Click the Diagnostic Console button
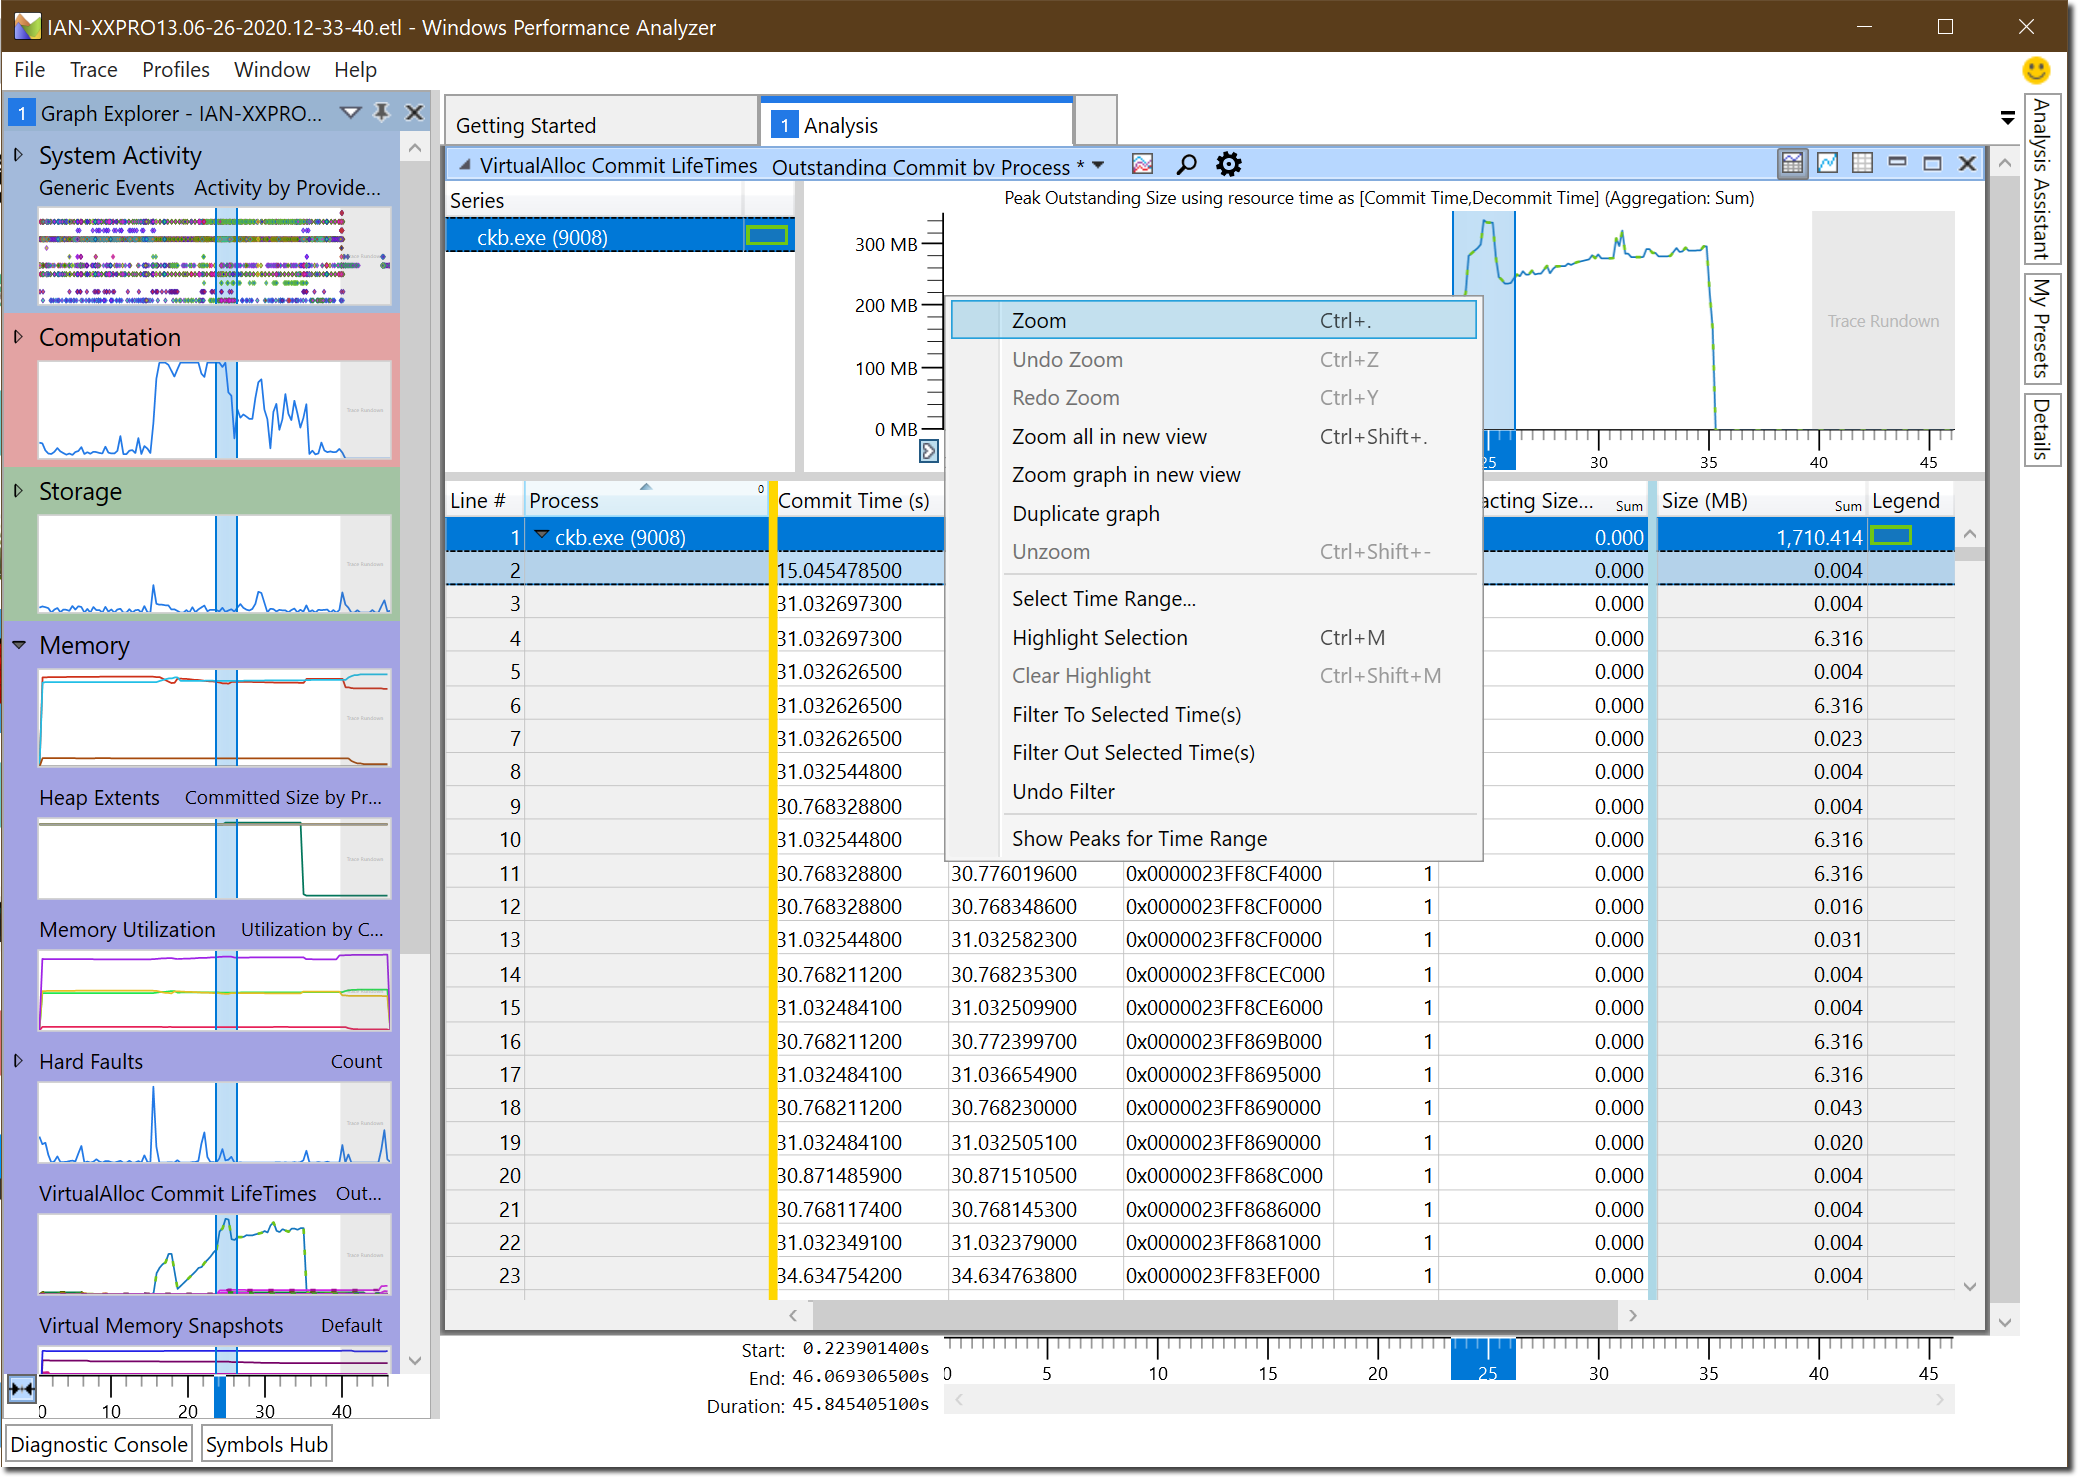 pos(99,1444)
